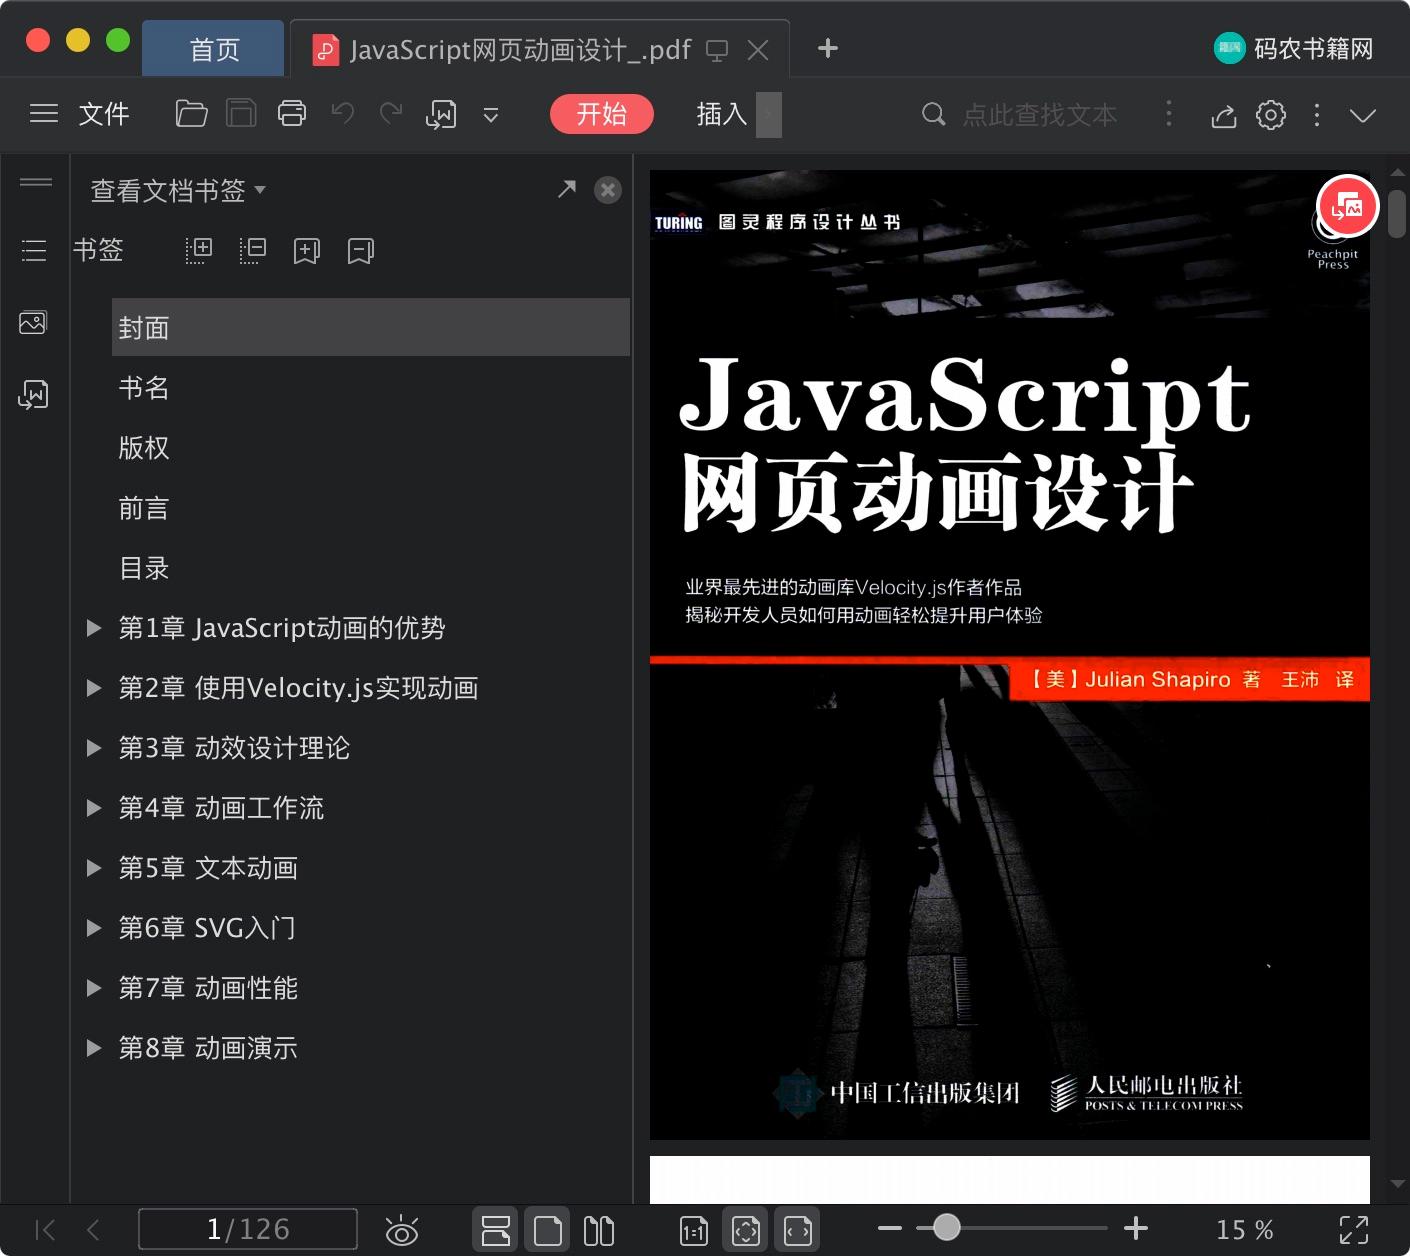The width and height of the screenshot is (1410, 1256).
Task: Select the 目录 bookmark
Action: (x=144, y=568)
